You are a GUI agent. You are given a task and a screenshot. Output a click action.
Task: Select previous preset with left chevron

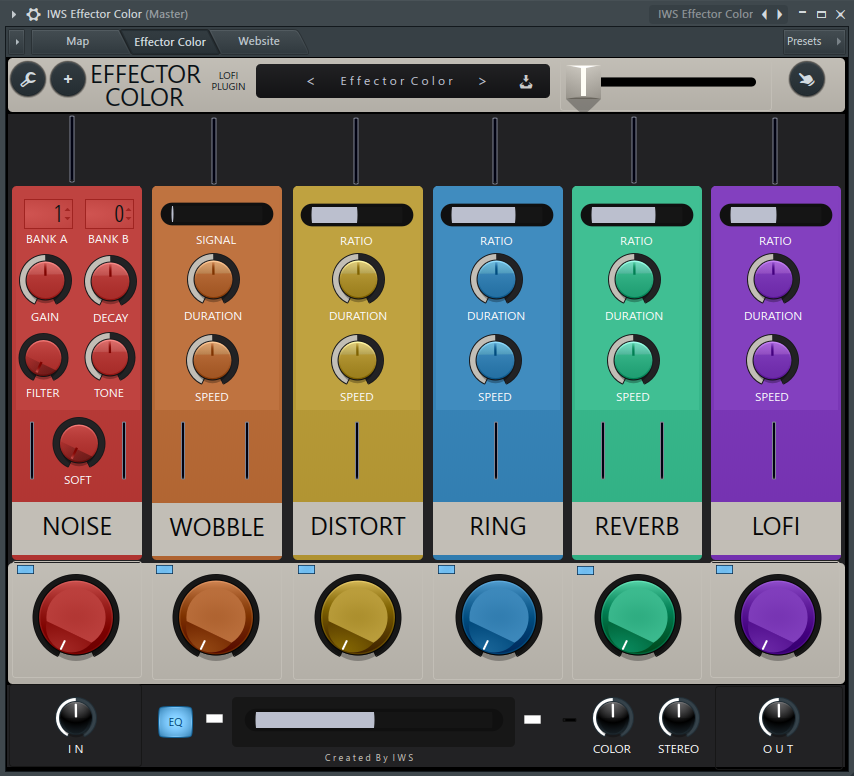click(x=310, y=81)
